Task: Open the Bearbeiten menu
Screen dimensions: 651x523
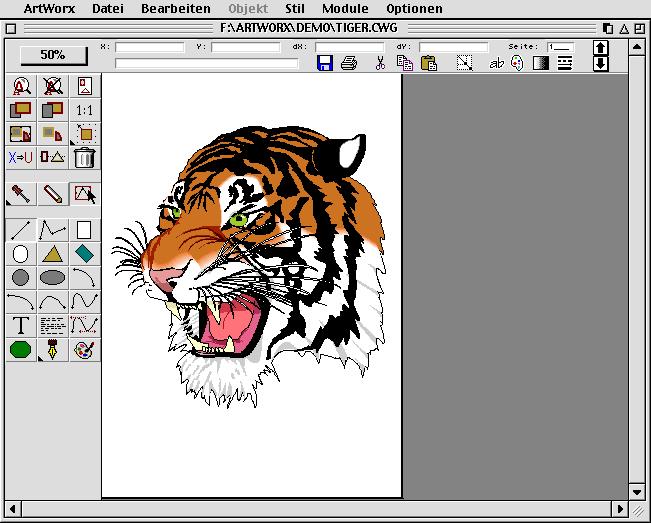Action: click(176, 8)
